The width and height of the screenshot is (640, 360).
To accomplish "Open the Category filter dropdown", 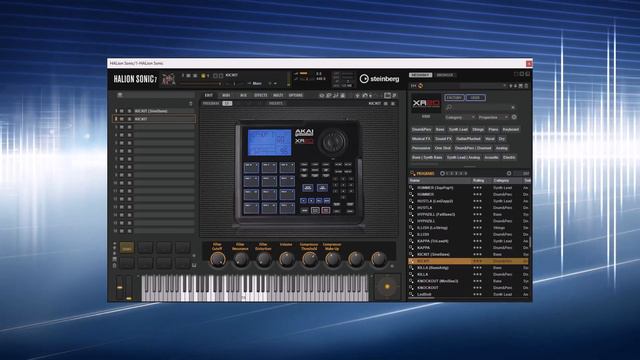I will [x=460, y=117].
